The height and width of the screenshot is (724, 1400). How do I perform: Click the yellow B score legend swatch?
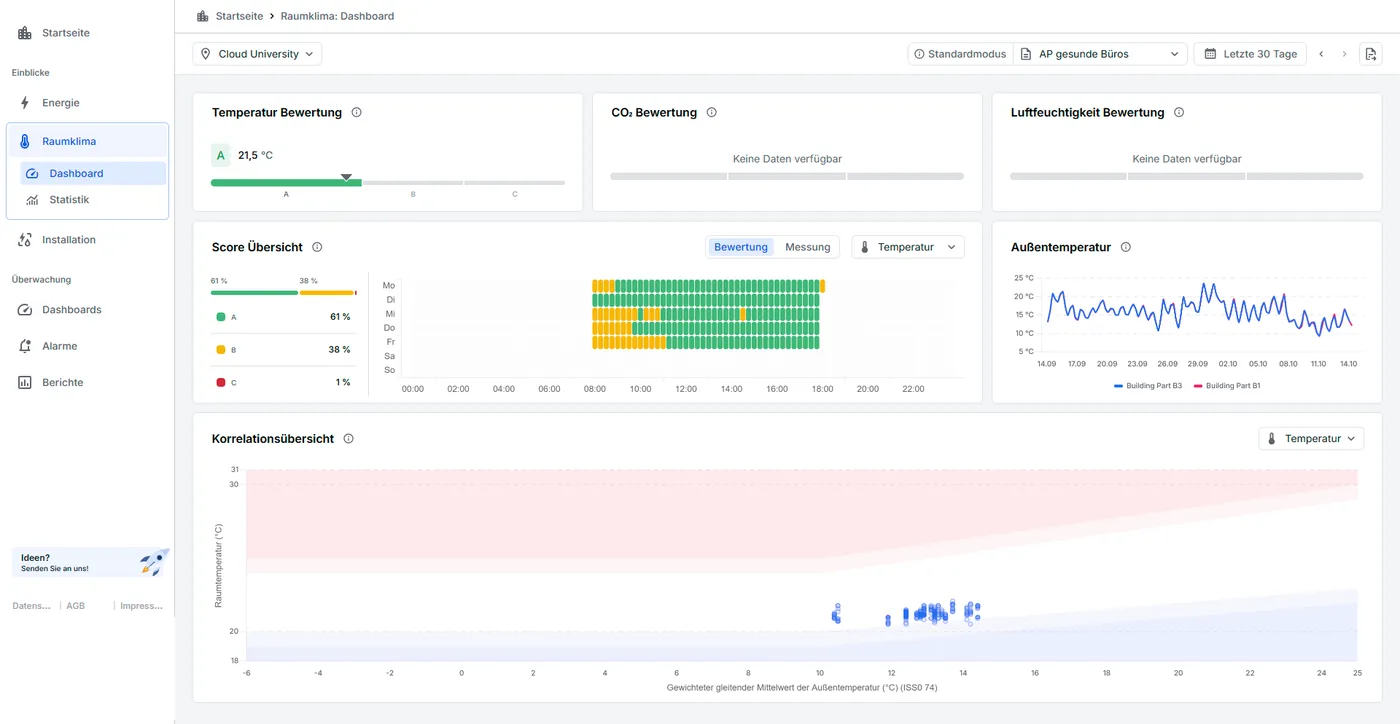tap(220, 350)
